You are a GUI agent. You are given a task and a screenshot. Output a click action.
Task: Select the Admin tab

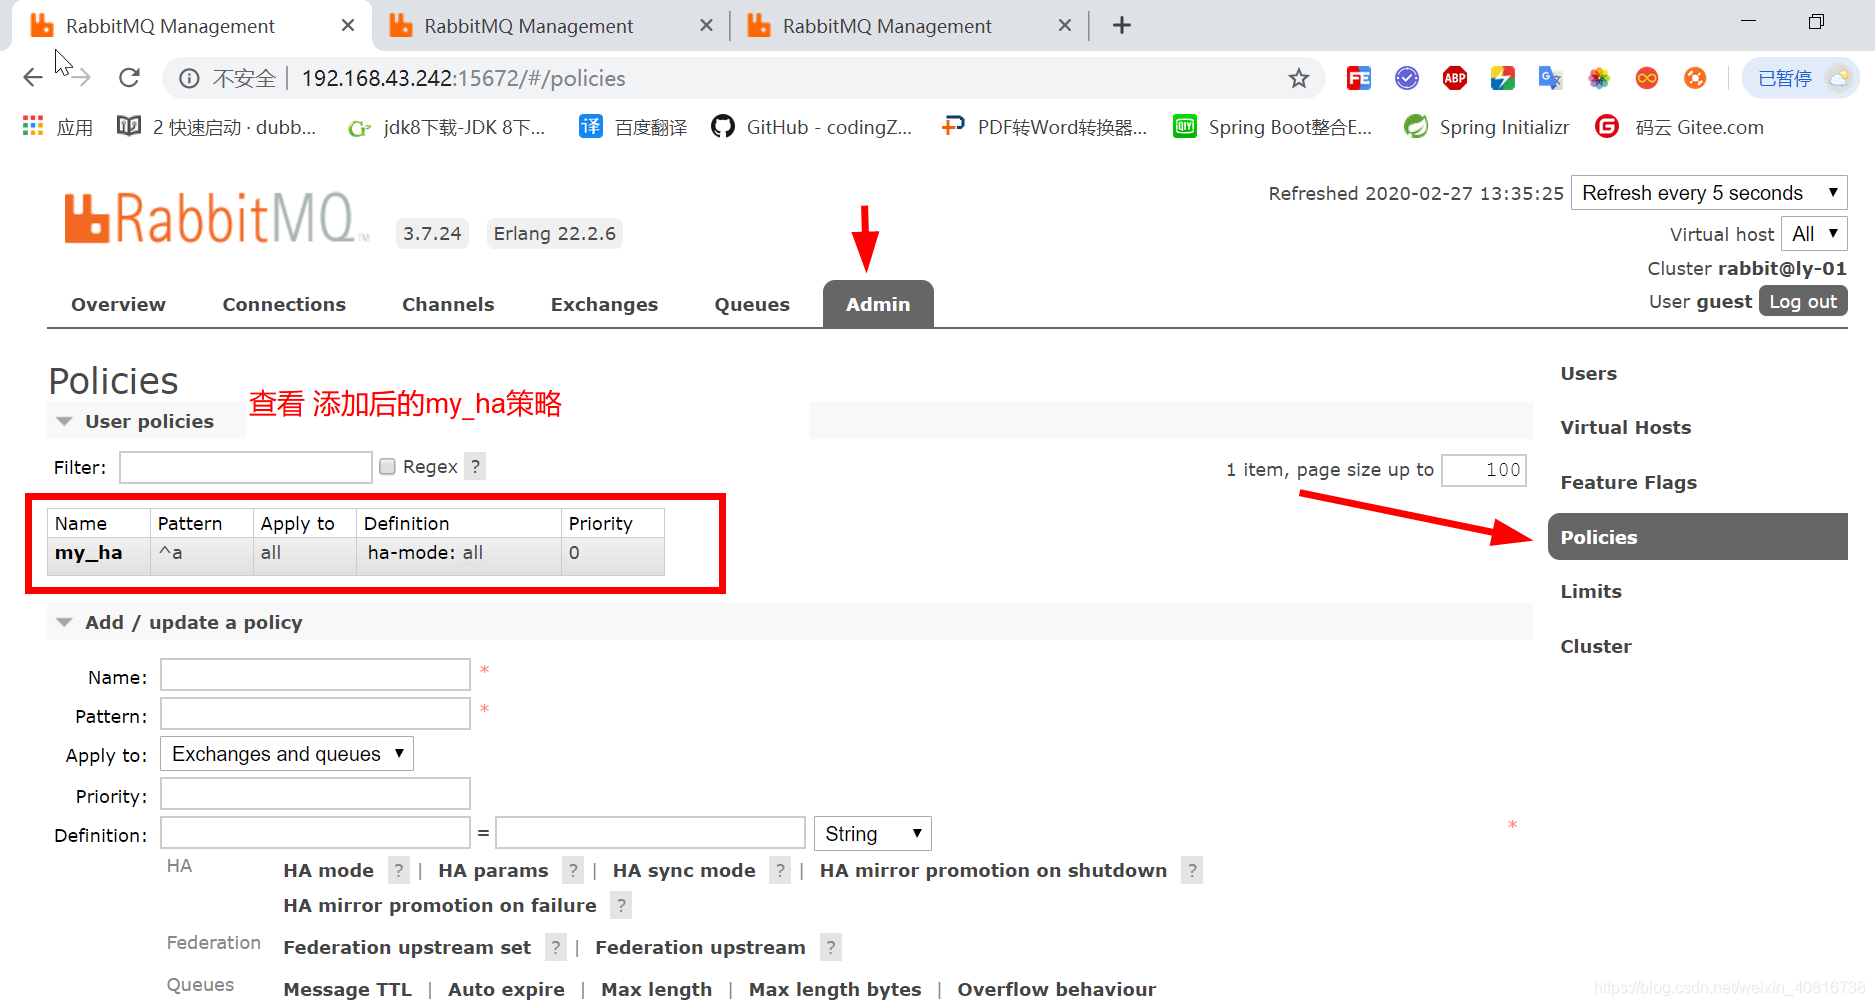click(878, 304)
